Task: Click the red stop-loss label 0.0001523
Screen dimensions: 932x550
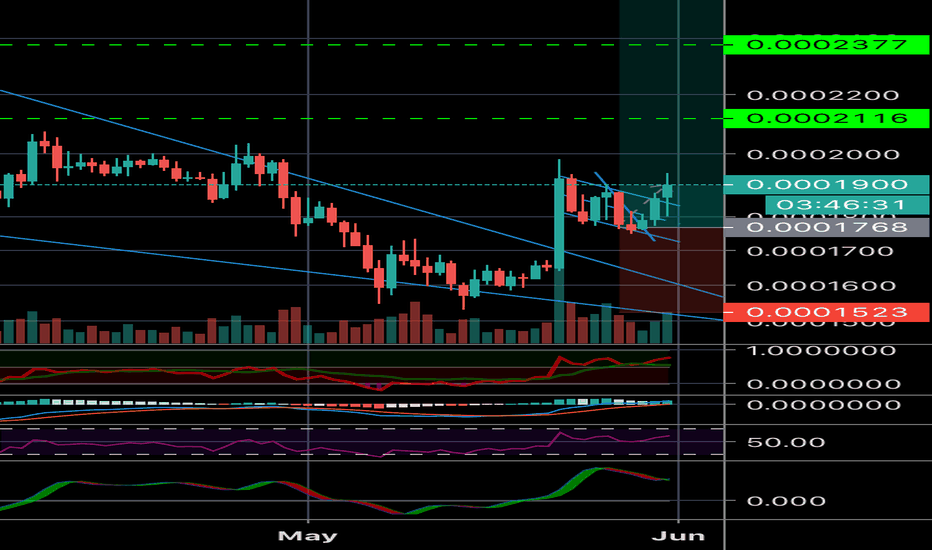Action: click(826, 312)
